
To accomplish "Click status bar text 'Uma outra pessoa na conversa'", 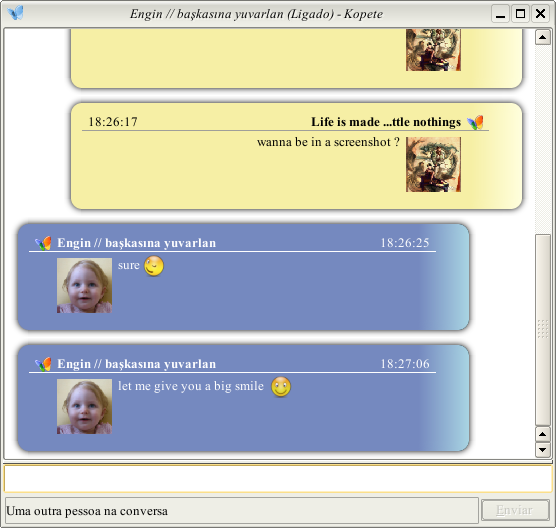I will click(87, 511).
